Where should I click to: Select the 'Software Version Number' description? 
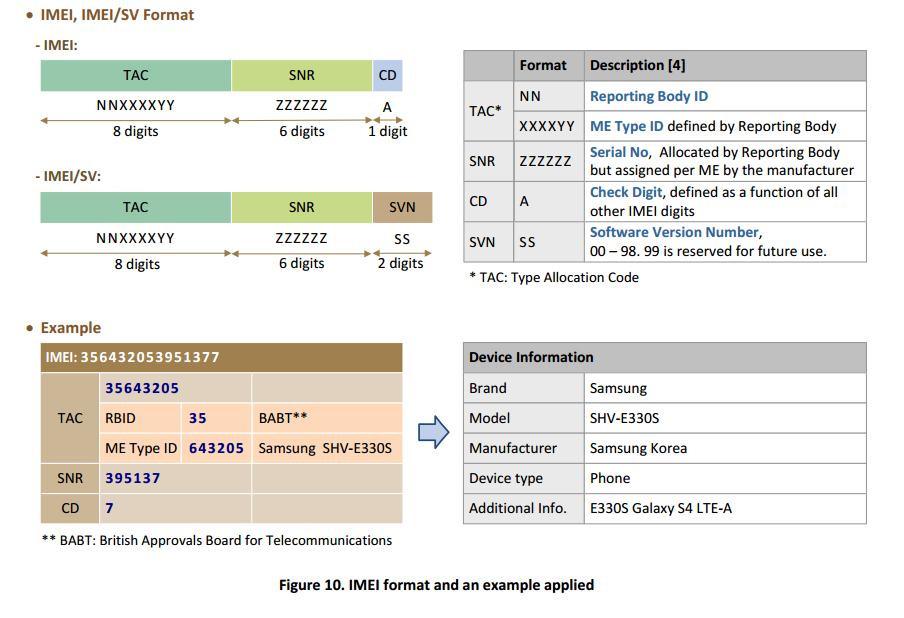pyautogui.click(x=674, y=232)
